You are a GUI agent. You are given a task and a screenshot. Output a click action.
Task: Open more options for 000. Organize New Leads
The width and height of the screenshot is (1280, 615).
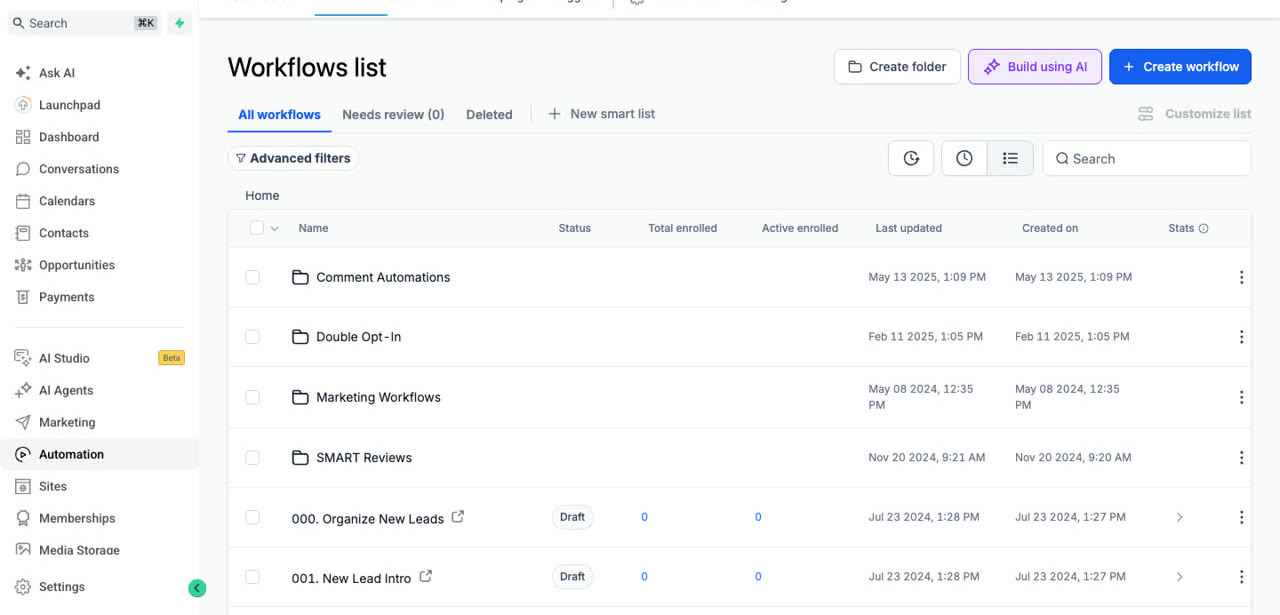[x=1241, y=517]
